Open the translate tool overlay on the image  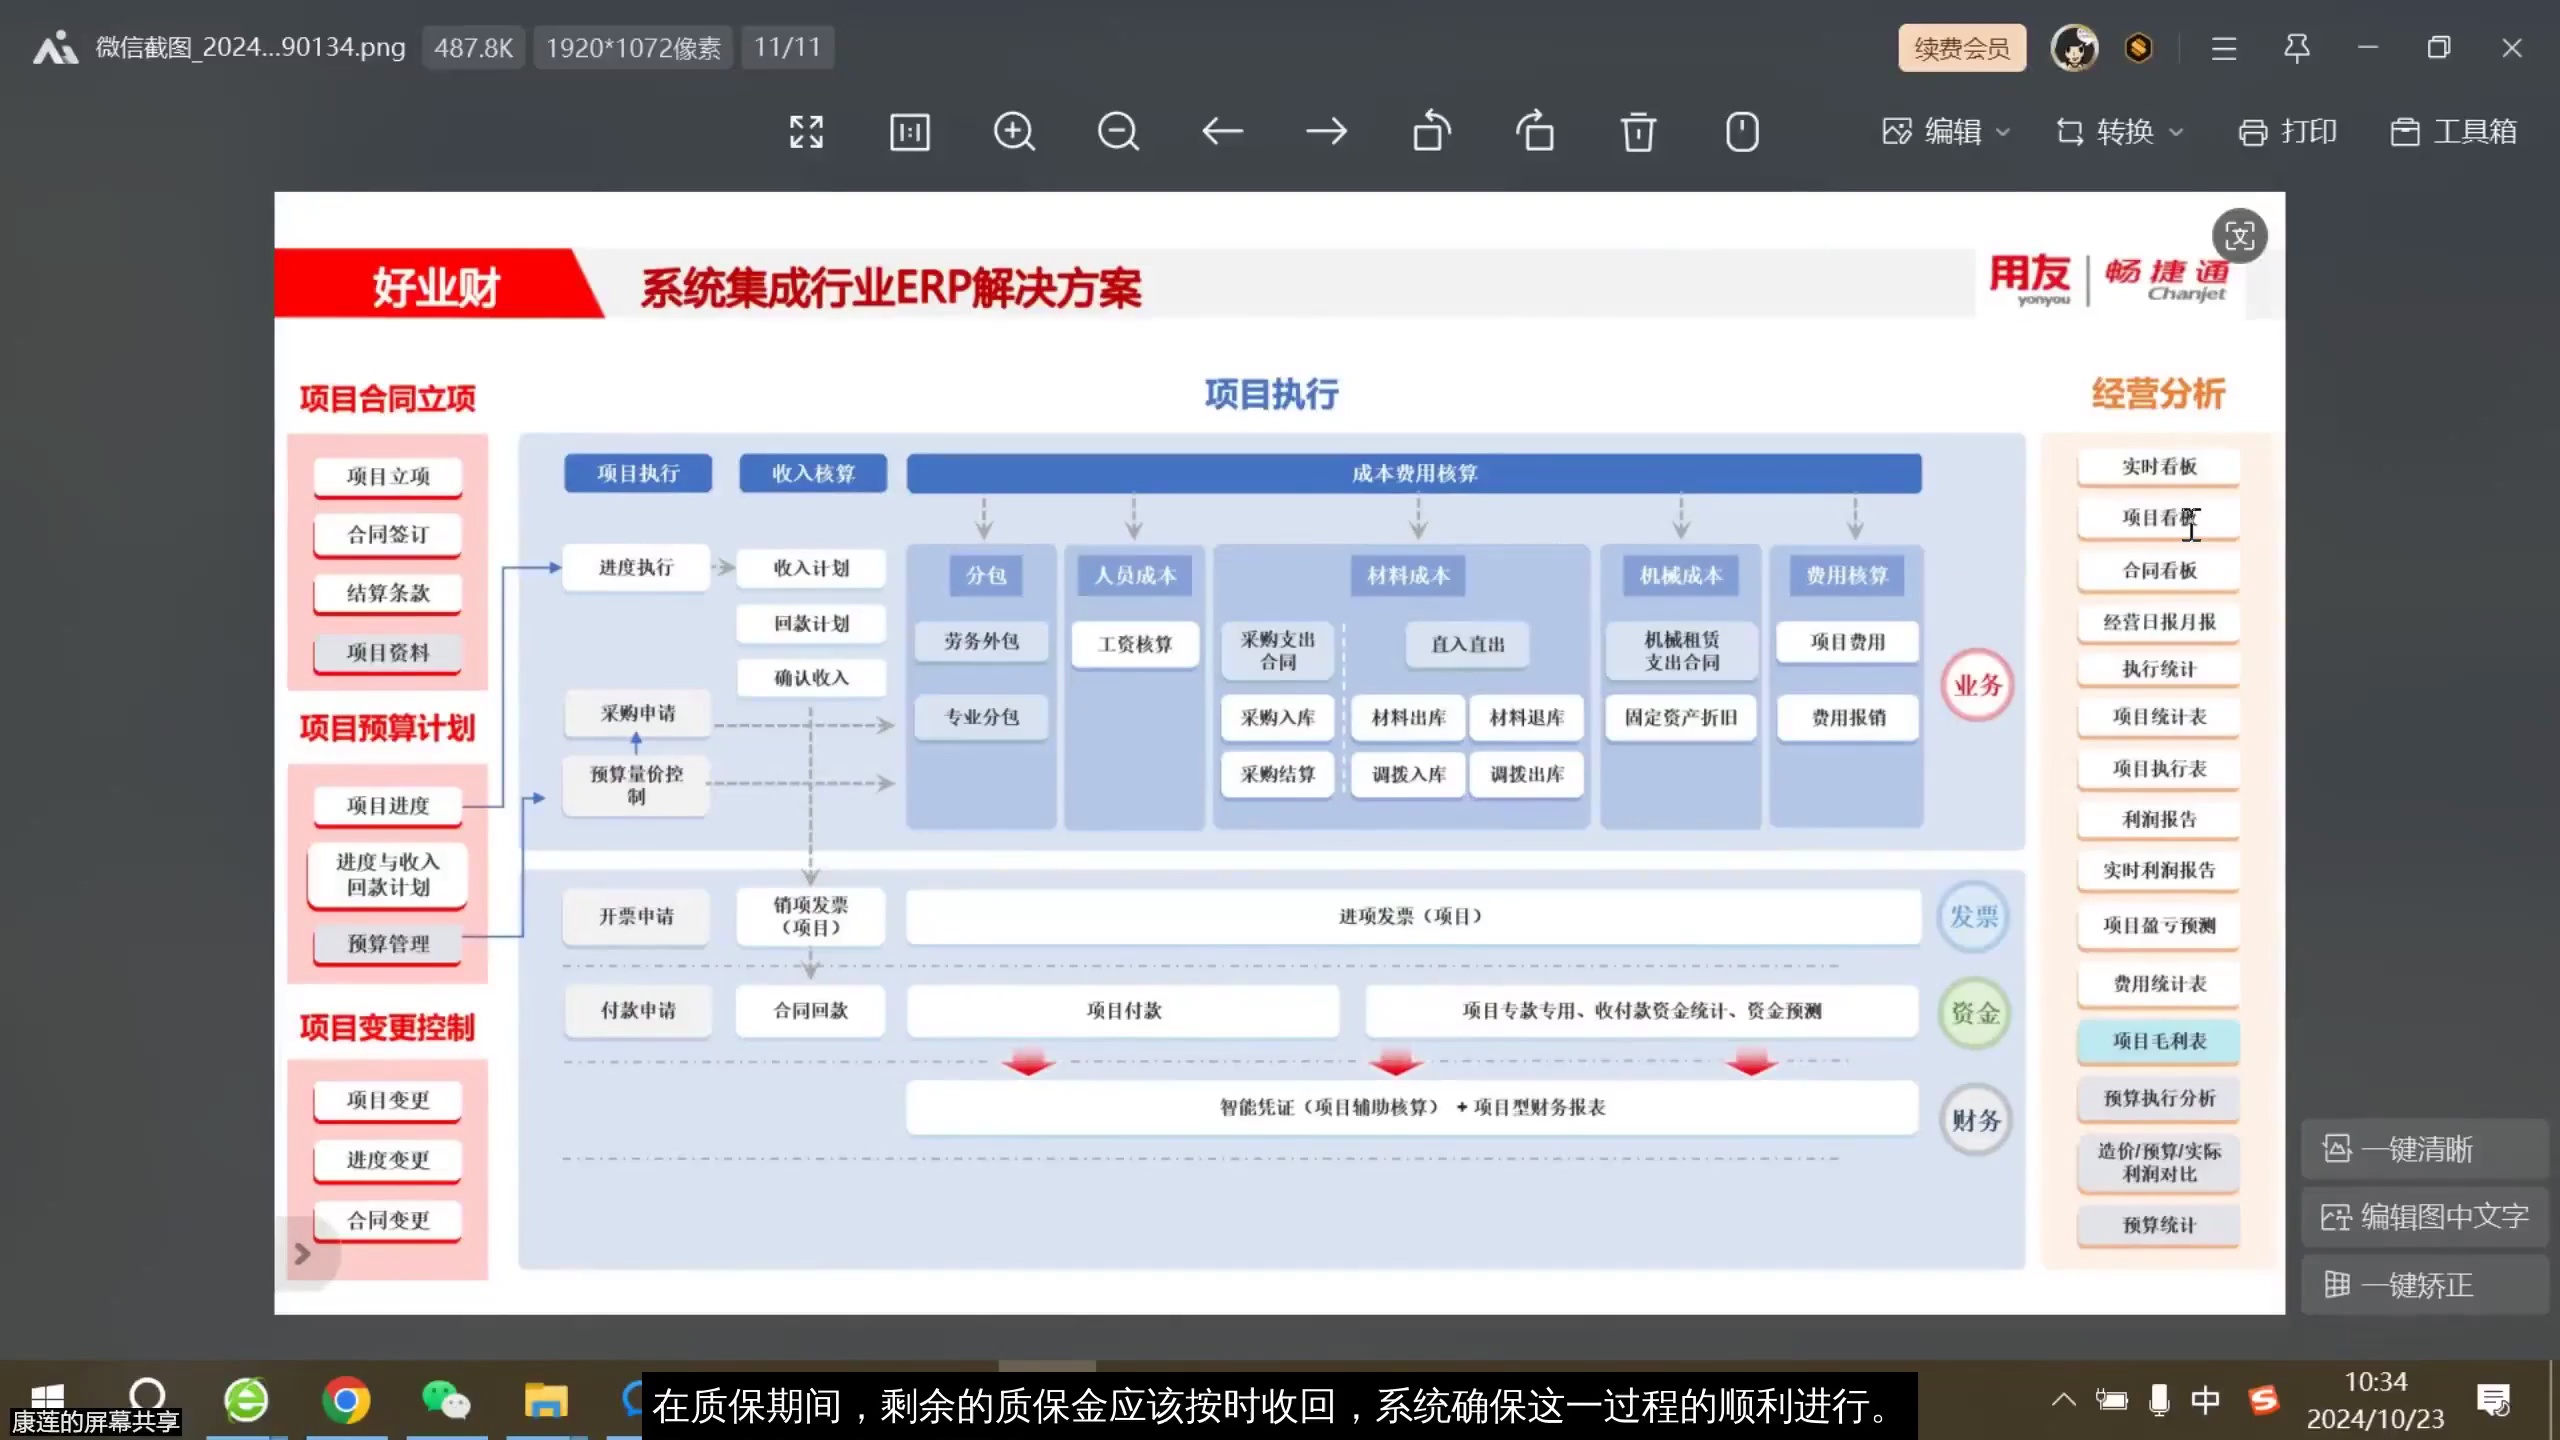tap(2240, 236)
